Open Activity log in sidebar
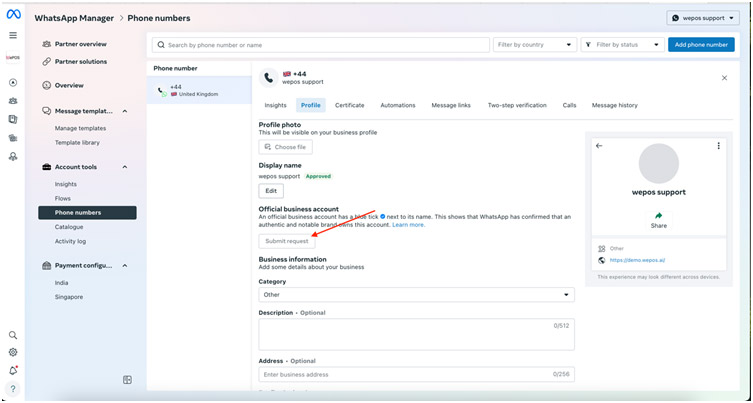 70,241
